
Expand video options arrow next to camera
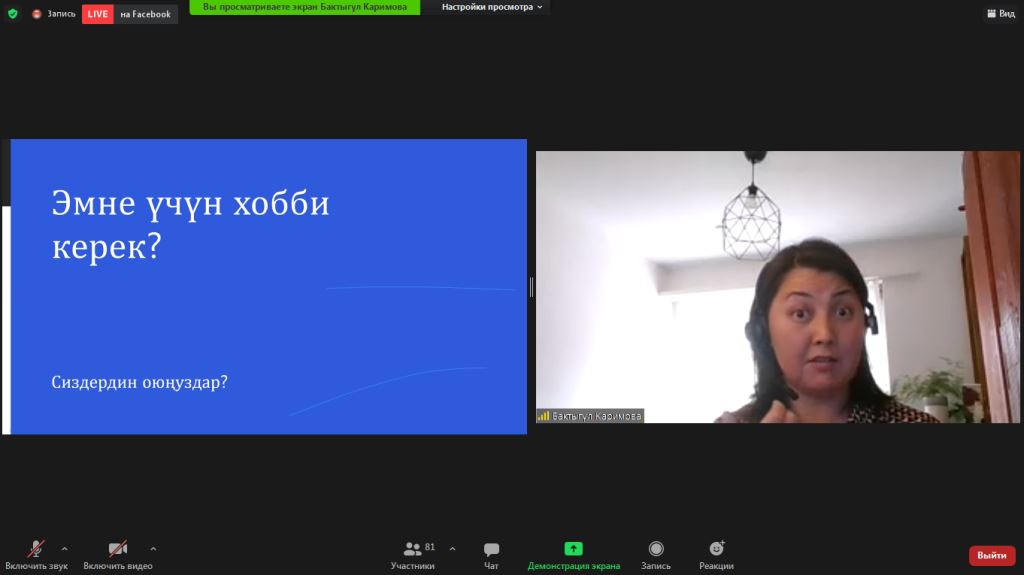(x=153, y=548)
